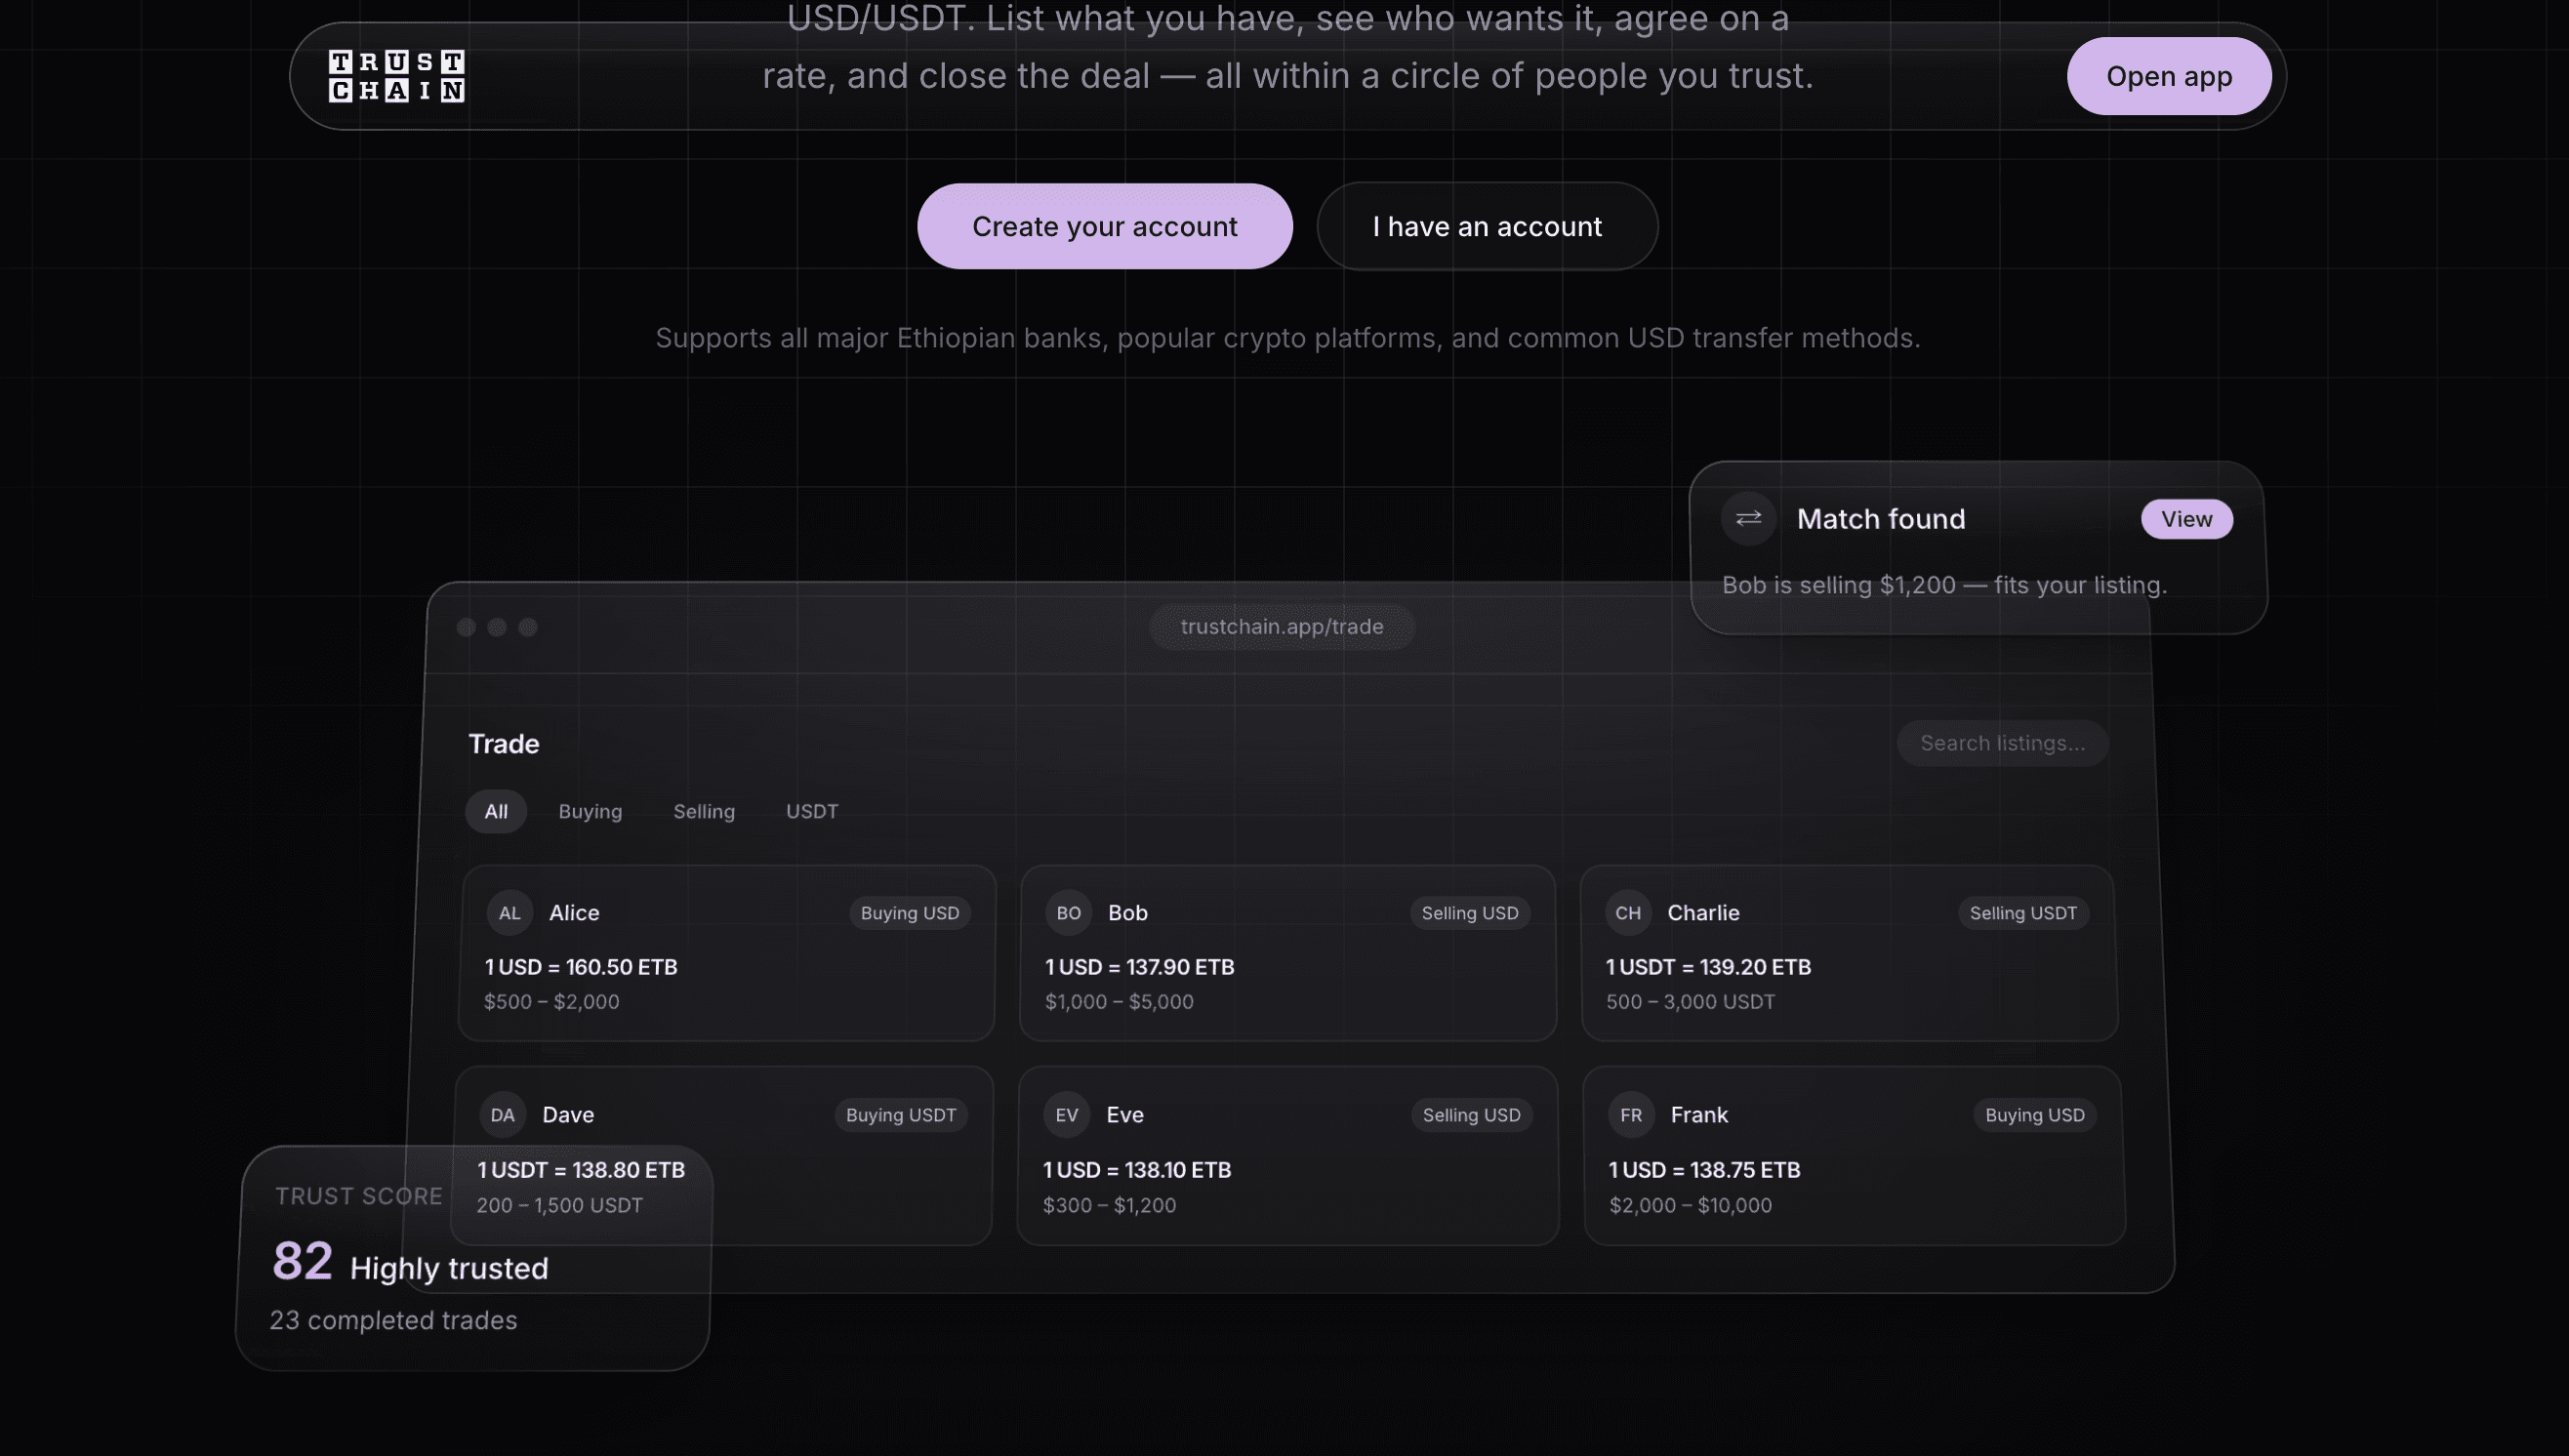Switch to the Buying tab
Viewport: 2569px width, 1456px height.
click(x=590, y=811)
